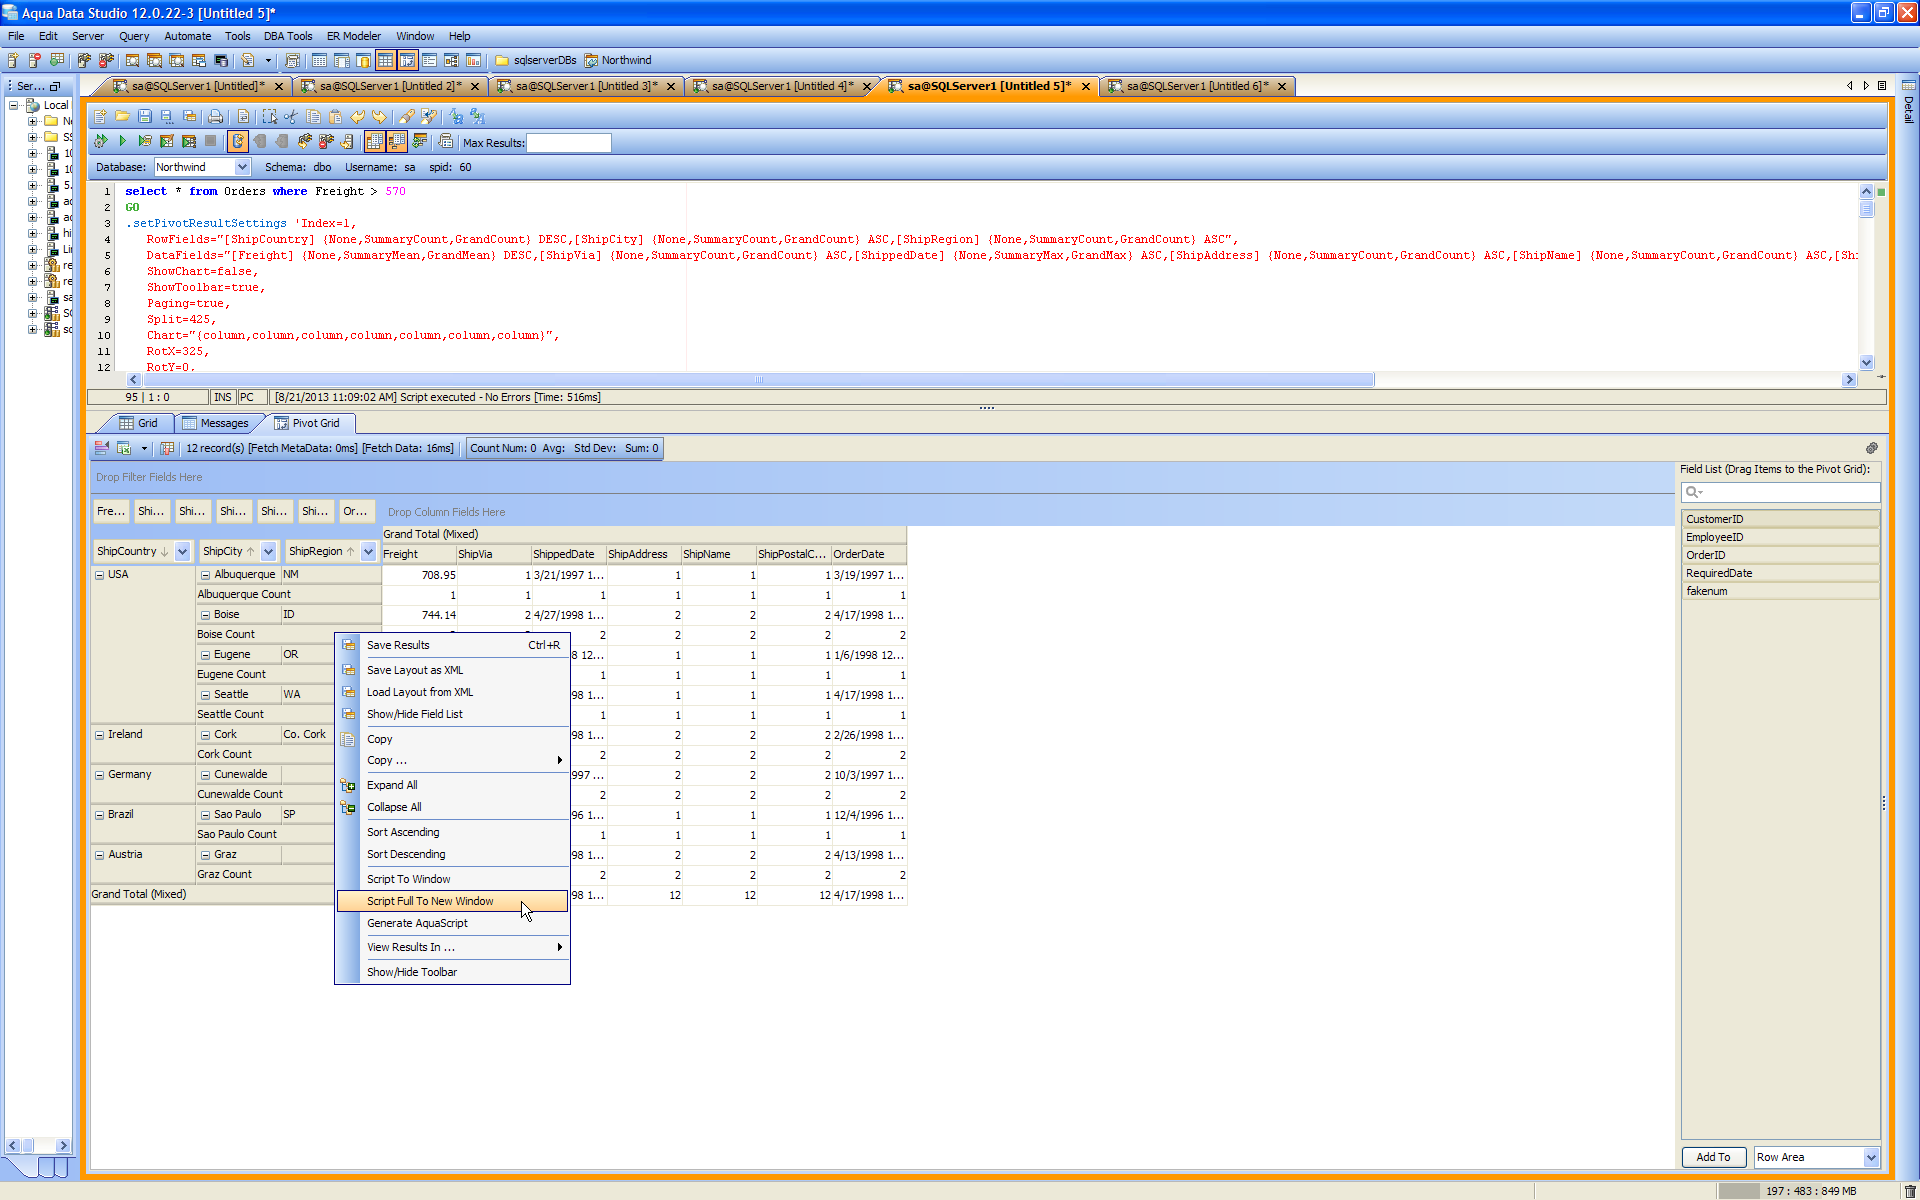Collapse the USA row group

pyautogui.click(x=100, y=575)
